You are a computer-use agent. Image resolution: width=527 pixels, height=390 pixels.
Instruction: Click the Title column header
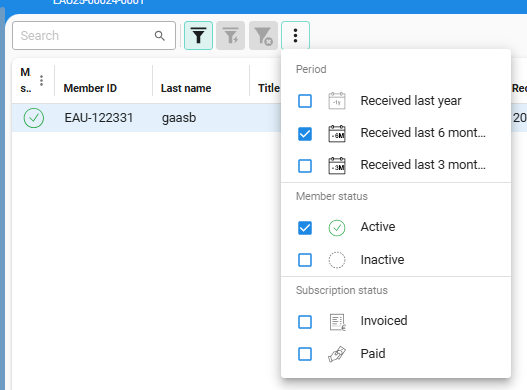[269, 88]
